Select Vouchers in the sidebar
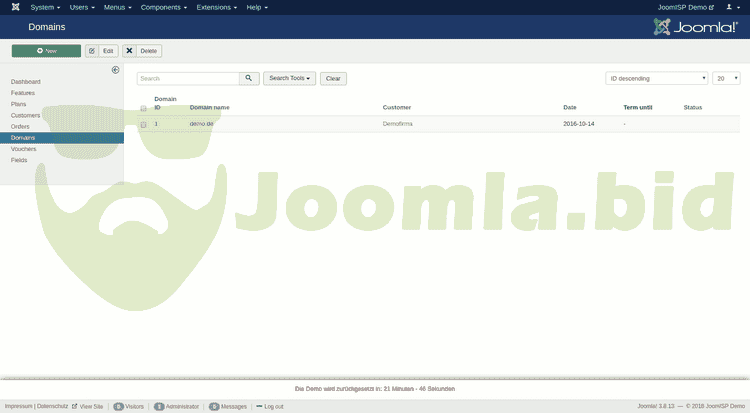750x413 pixels. coord(23,149)
